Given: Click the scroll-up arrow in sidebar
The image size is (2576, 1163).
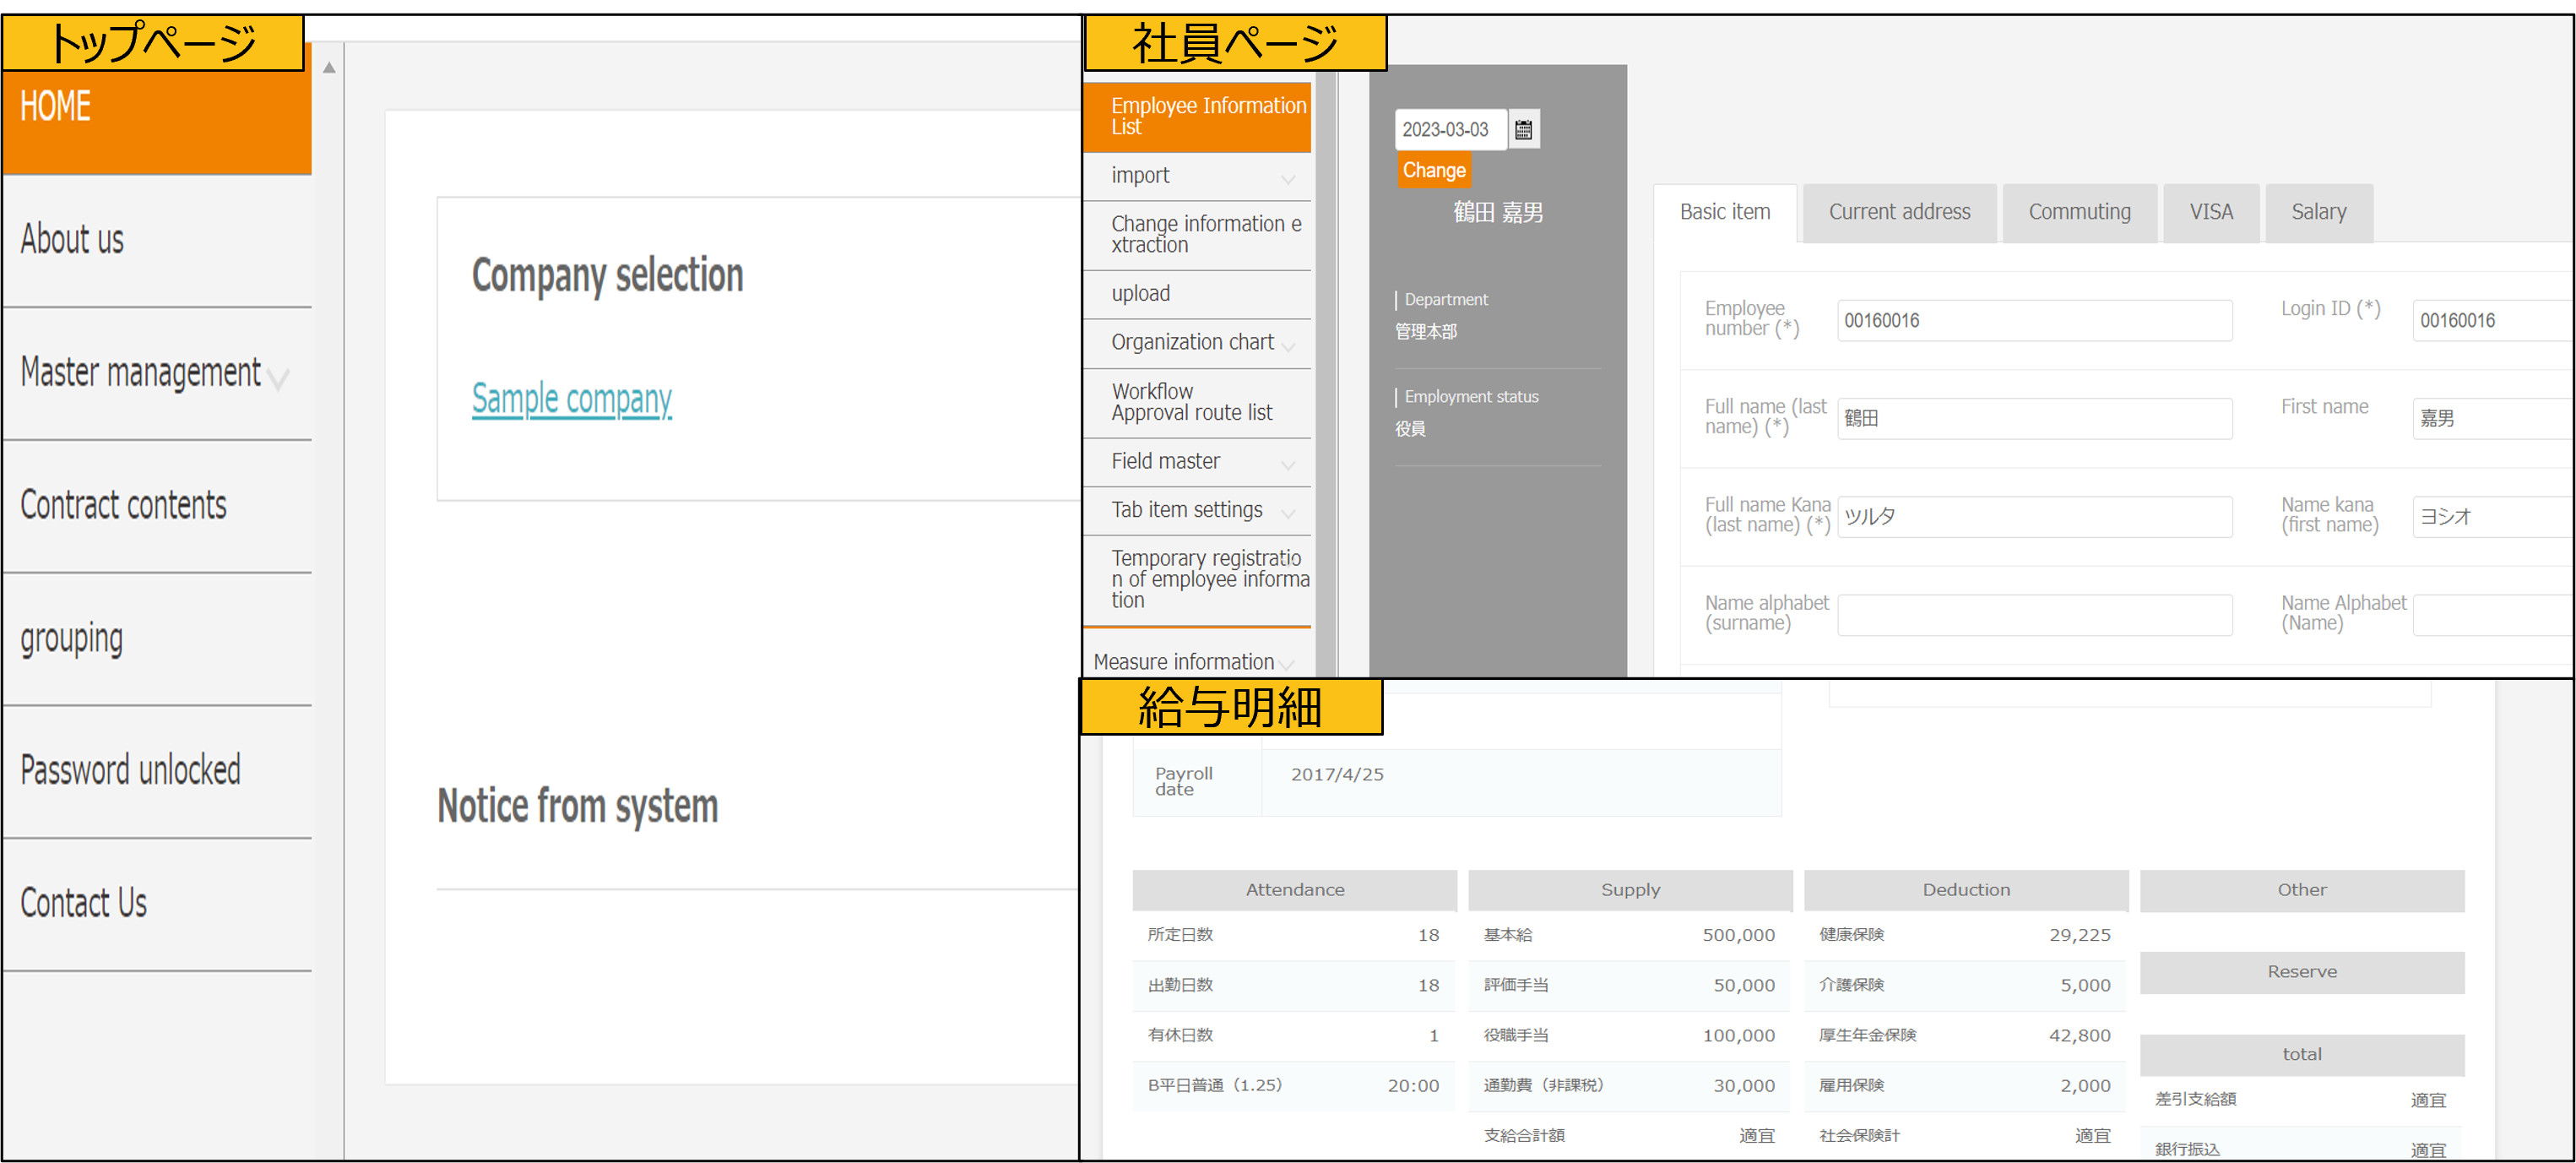Looking at the screenshot, I should coord(329,68).
